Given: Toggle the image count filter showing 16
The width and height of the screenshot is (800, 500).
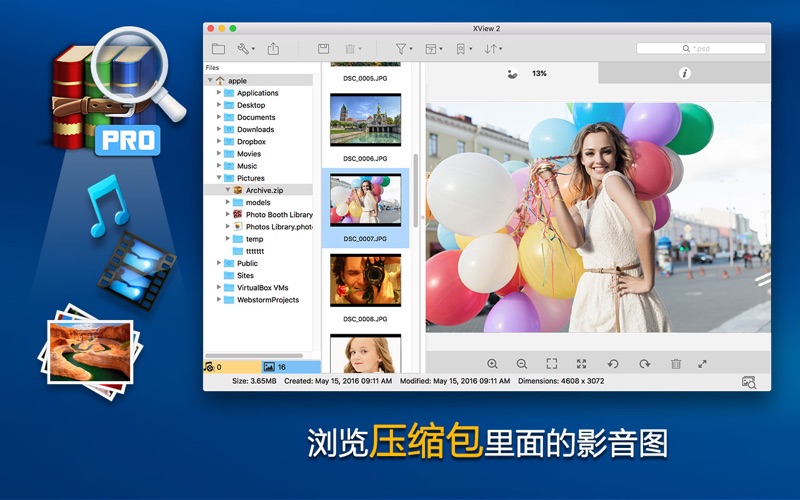Looking at the screenshot, I should pyautogui.click(x=290, y=367).
